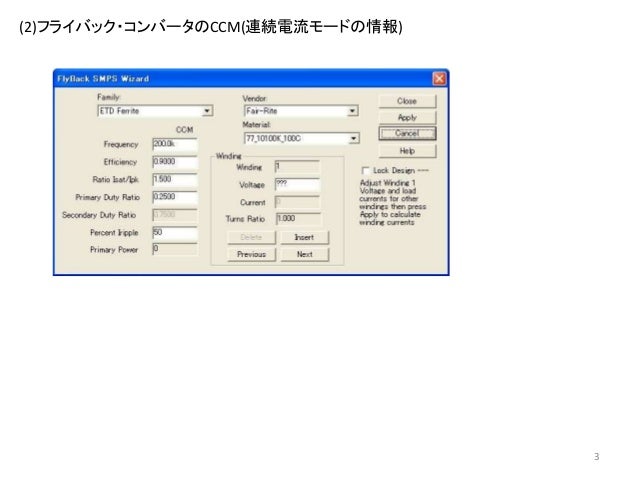Screen dimensions: 638x479
Task: Click the Efficiency input field
Action: pyautogui.click(x=175, y=162)
